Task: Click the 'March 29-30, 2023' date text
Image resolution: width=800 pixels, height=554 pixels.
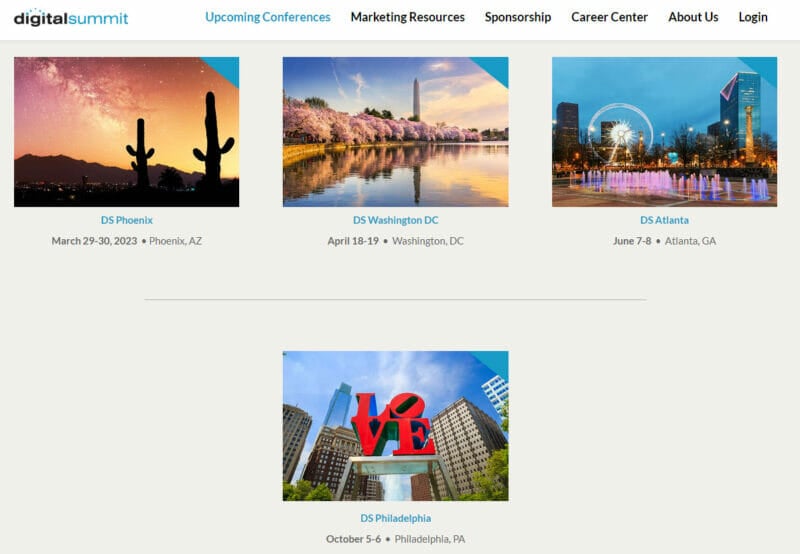Action: 94,241
